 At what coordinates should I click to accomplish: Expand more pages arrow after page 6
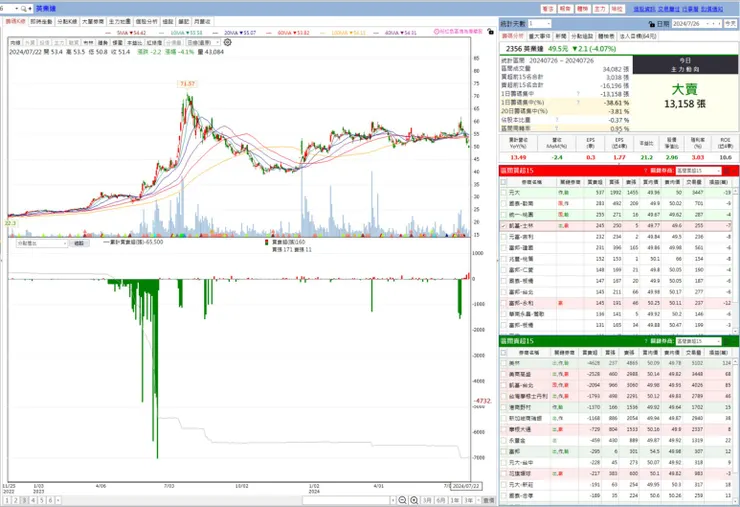point(58,500)
